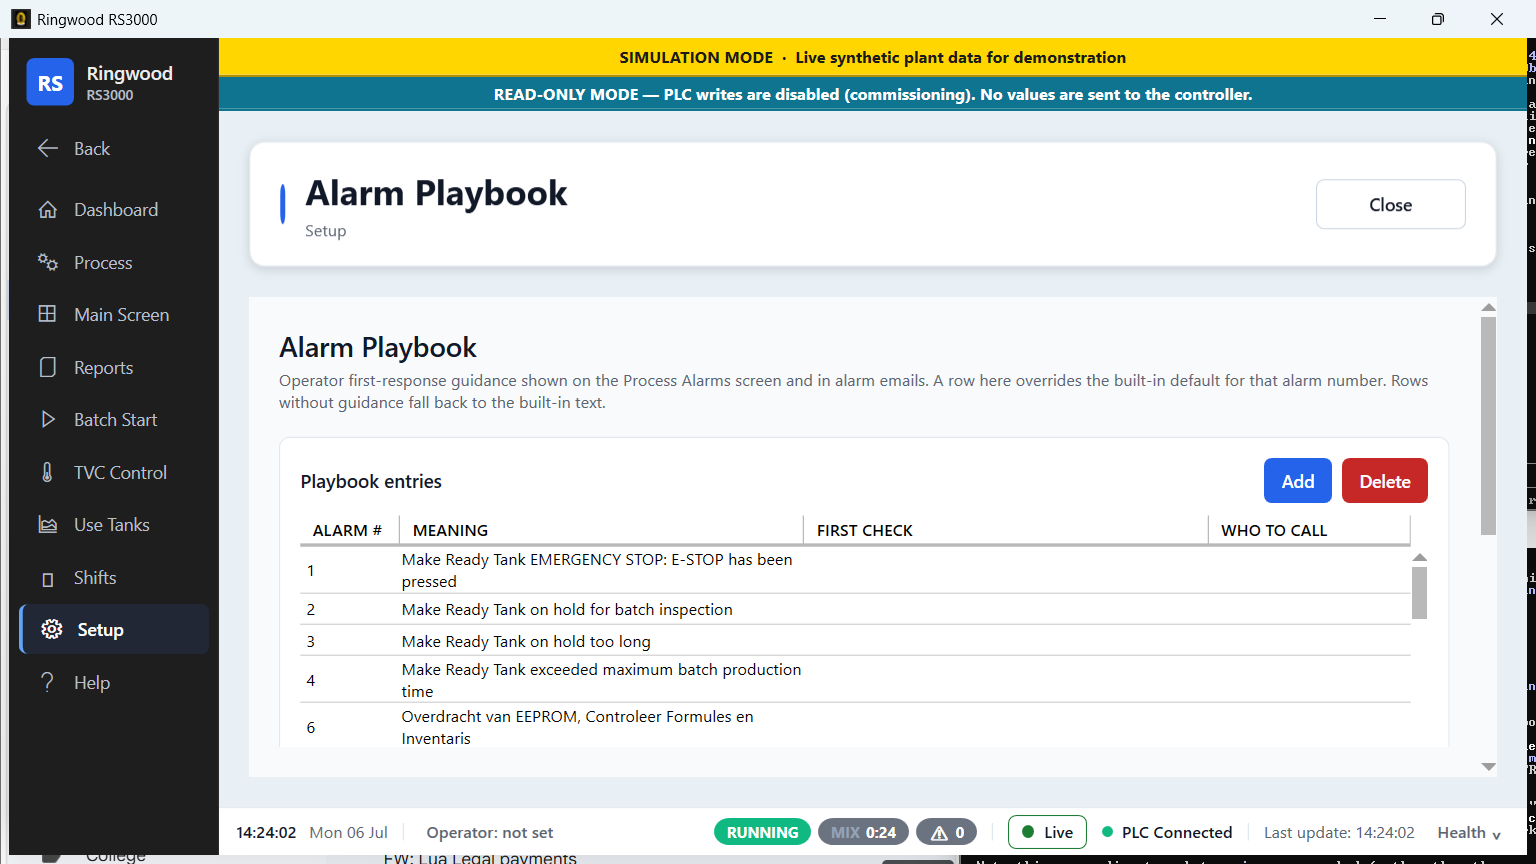Click the Live status button
Screen dimensions: 1536x864
tap(1047, 832)
